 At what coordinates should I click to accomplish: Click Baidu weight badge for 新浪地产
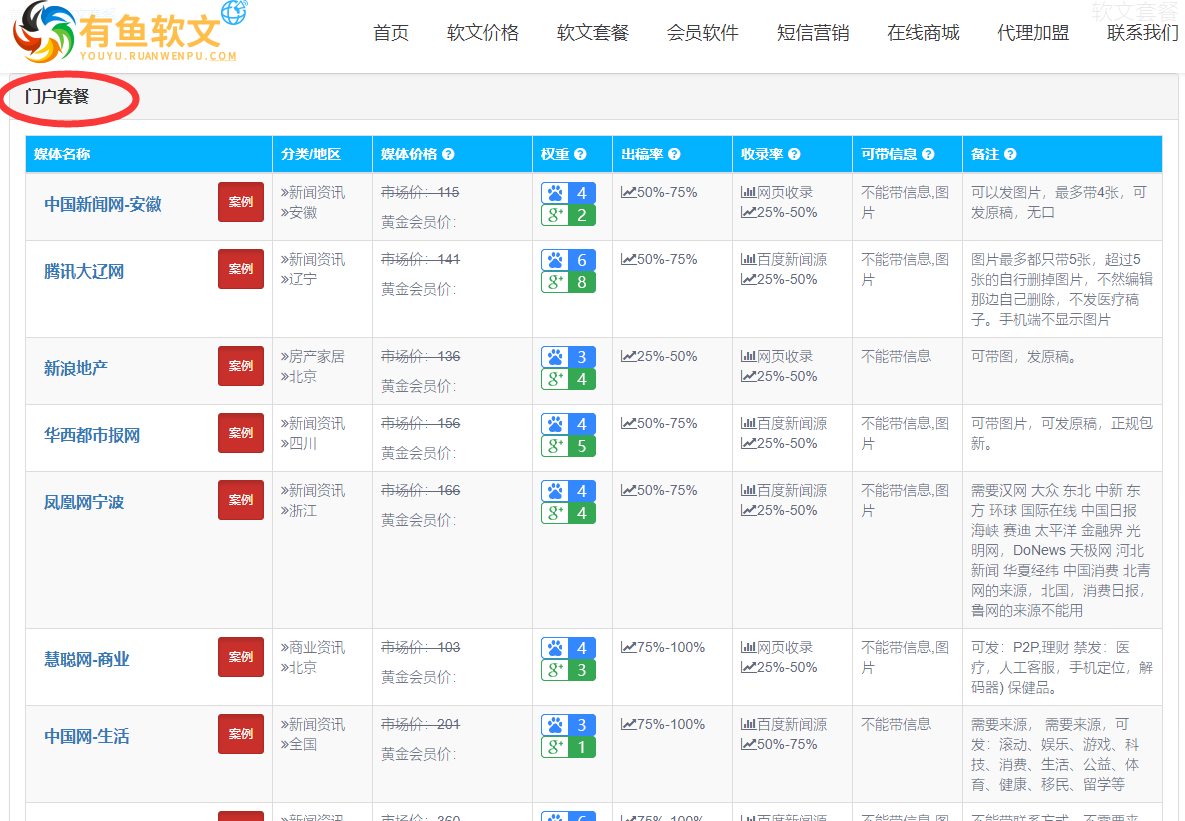(x=568, y=357)
